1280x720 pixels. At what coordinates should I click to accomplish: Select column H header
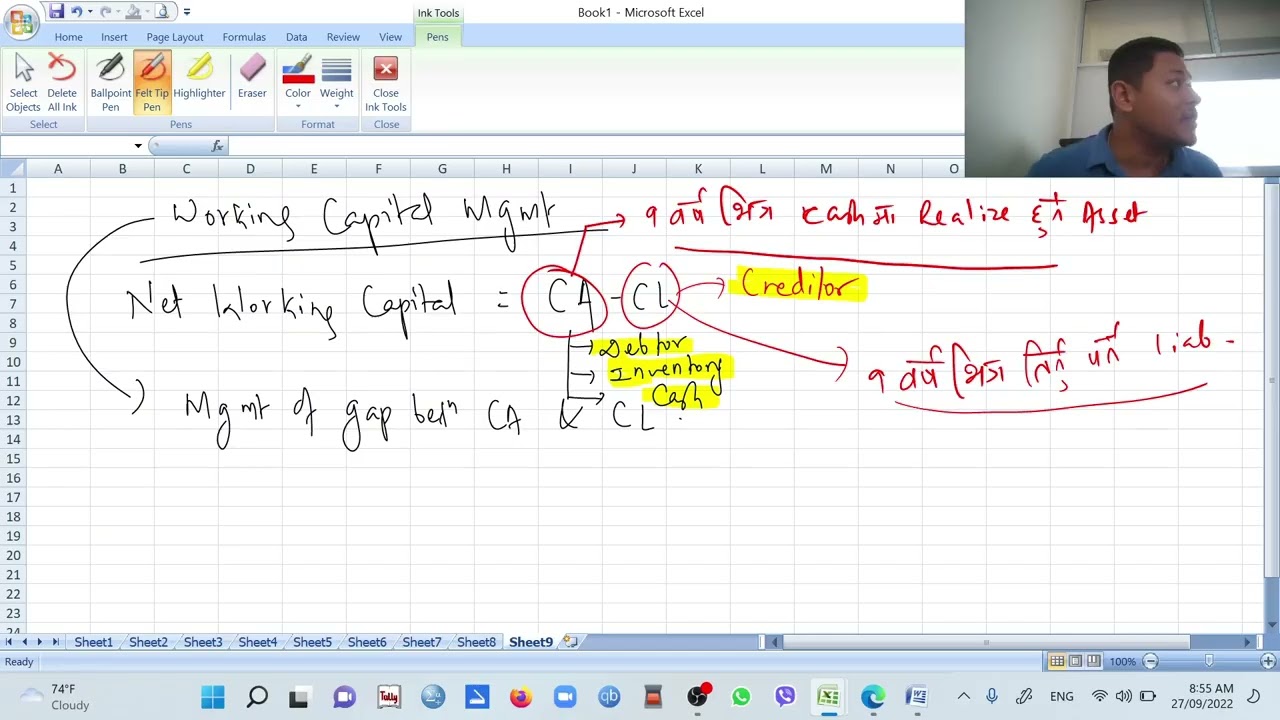[506, 169]
